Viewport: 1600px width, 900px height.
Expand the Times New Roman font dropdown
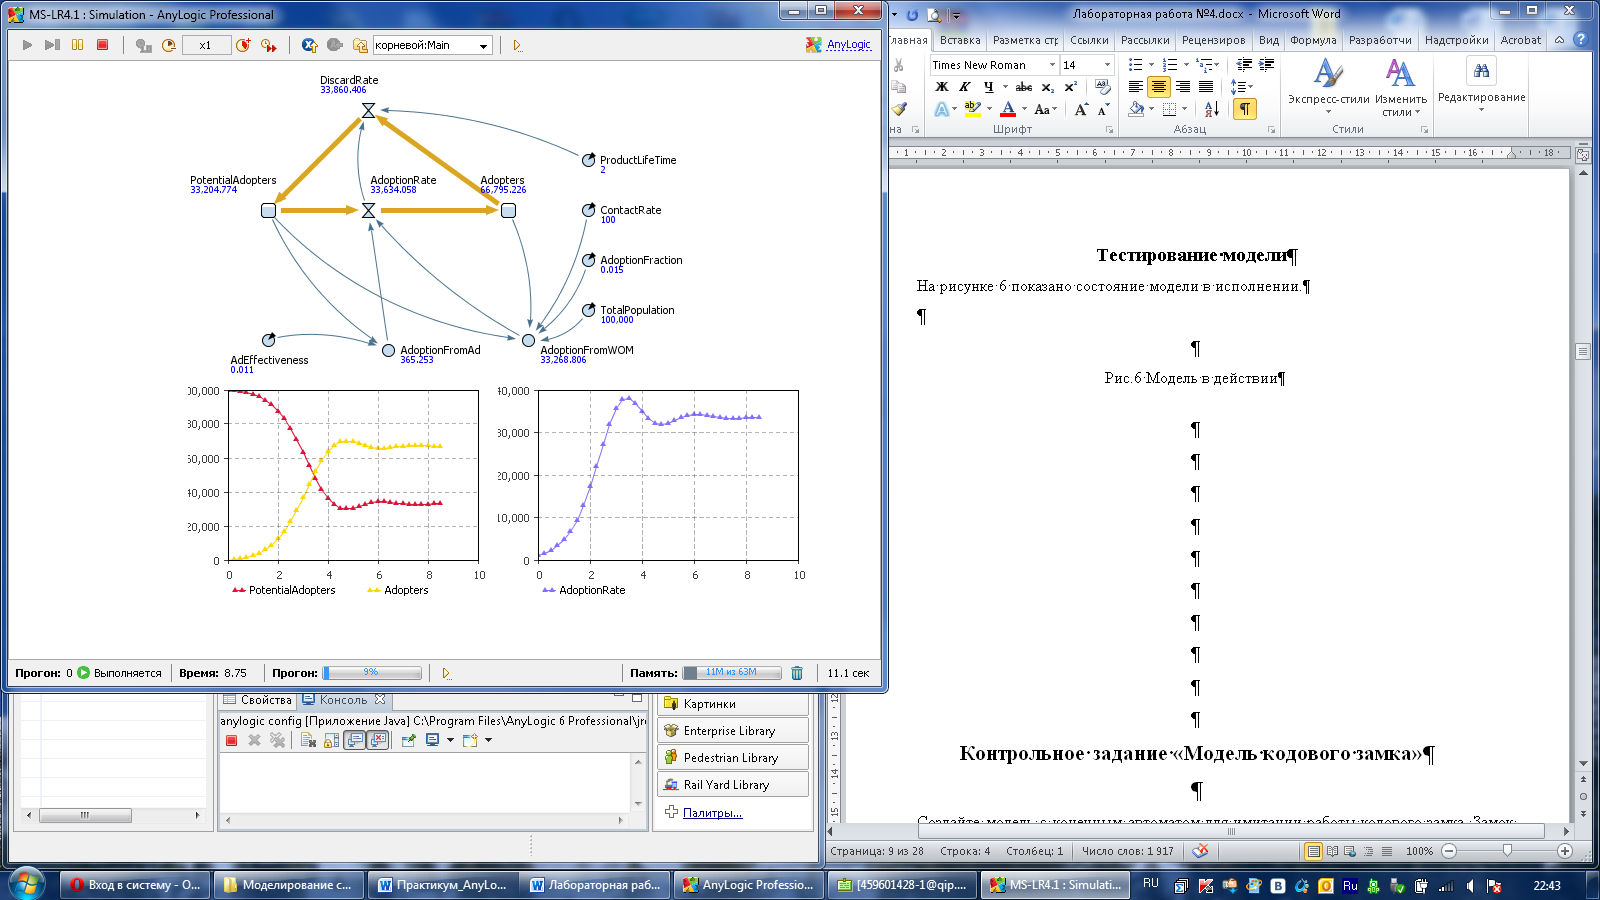(x=1052, y=65)
